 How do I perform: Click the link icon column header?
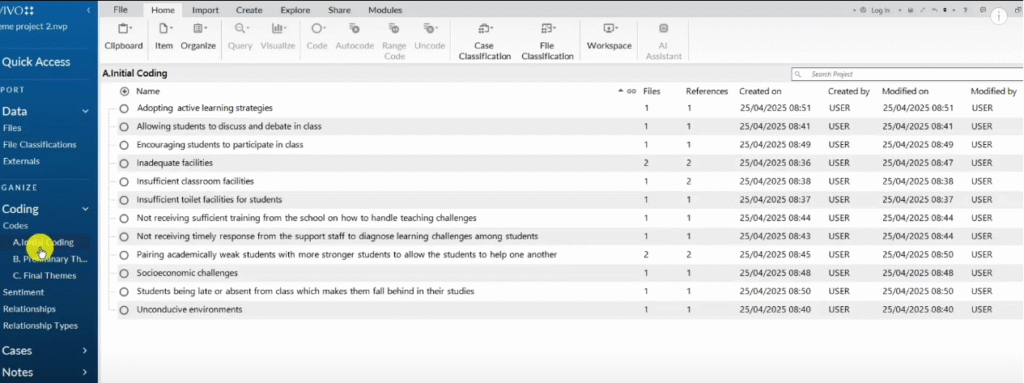tap(631, 92)
